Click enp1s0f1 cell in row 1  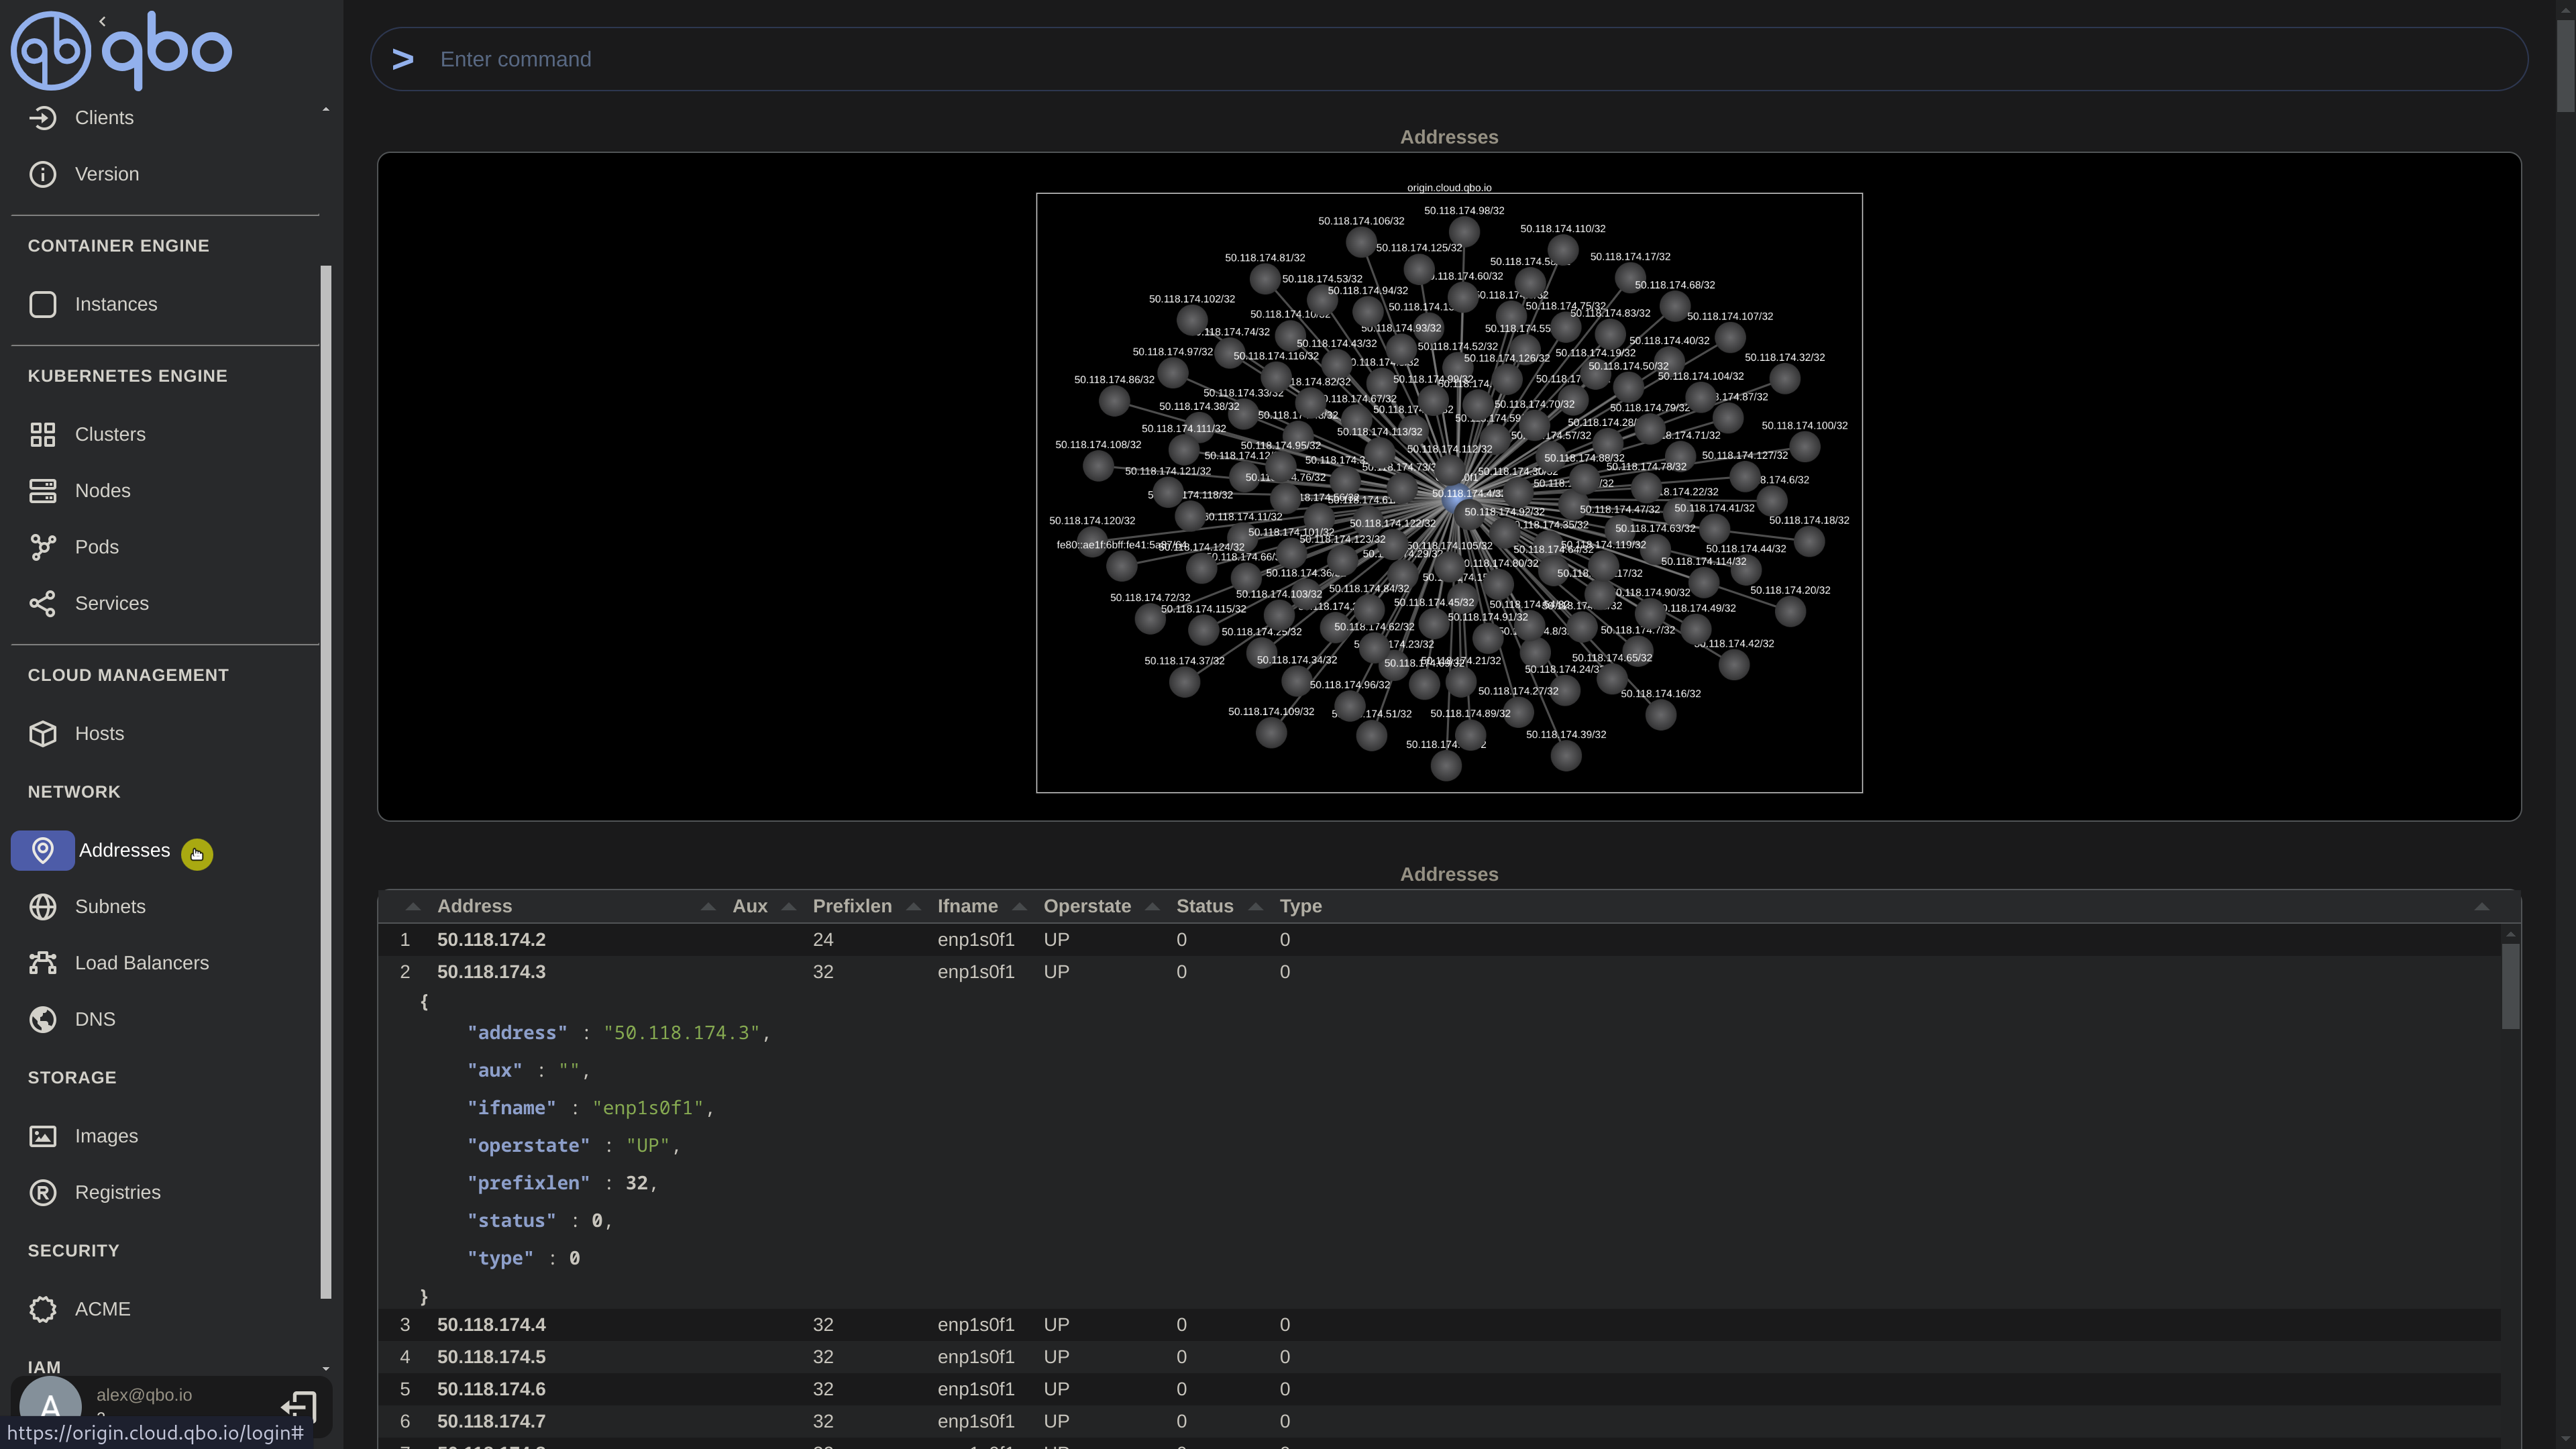[976, 940]
